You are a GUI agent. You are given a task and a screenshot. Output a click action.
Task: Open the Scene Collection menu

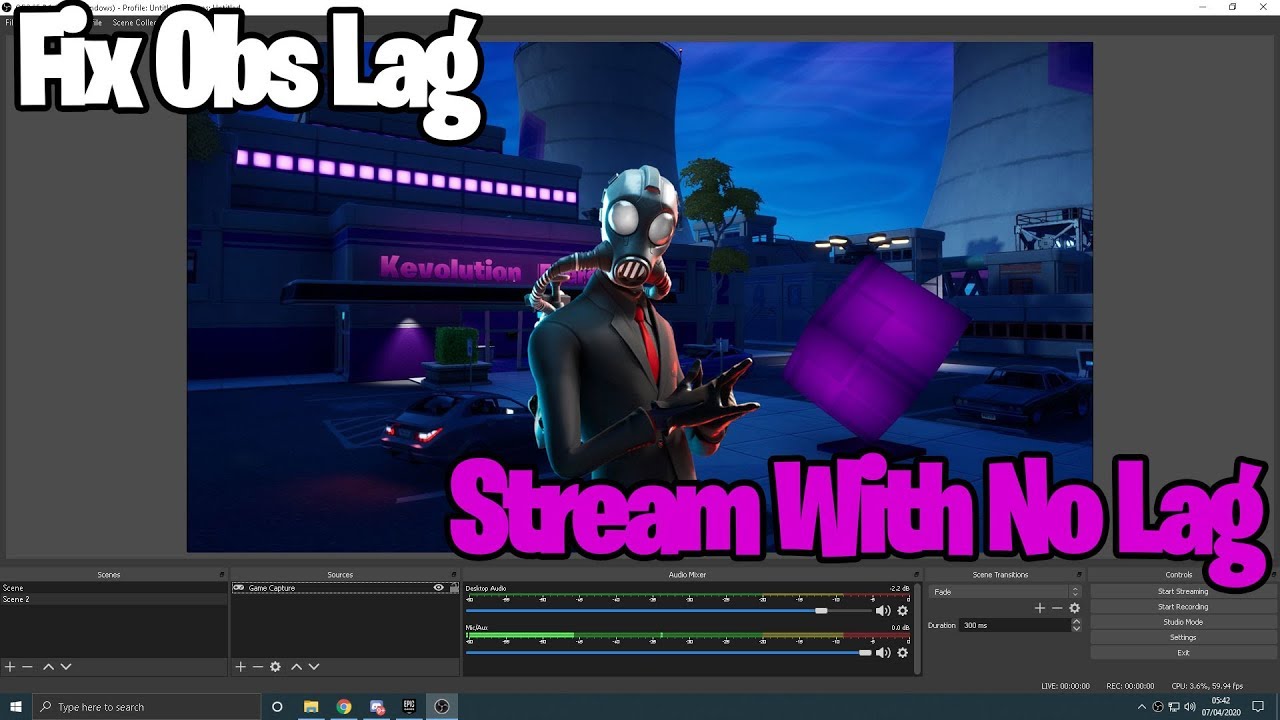pos(134,22)
